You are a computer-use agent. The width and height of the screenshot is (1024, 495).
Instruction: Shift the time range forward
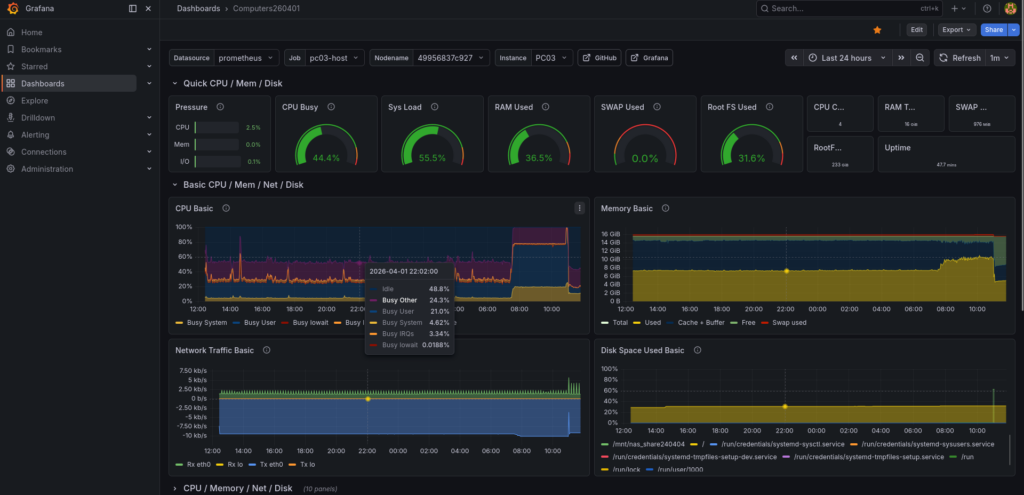[x=901, y=58]
